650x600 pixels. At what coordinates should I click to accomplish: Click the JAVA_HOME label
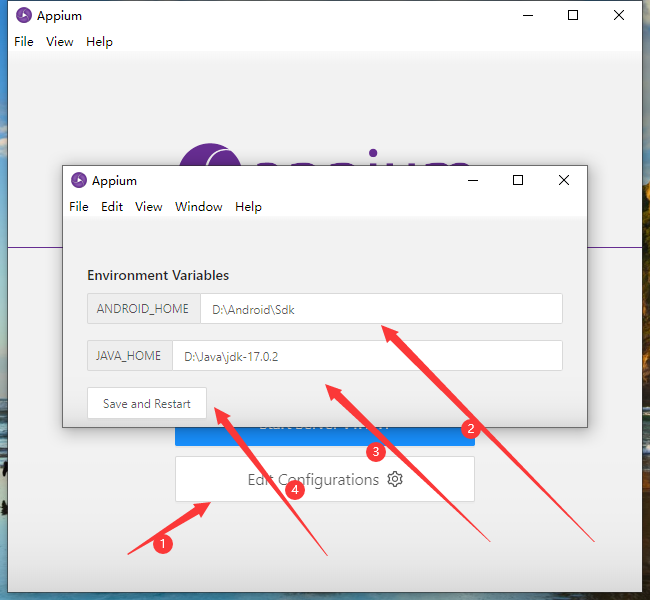129,355
